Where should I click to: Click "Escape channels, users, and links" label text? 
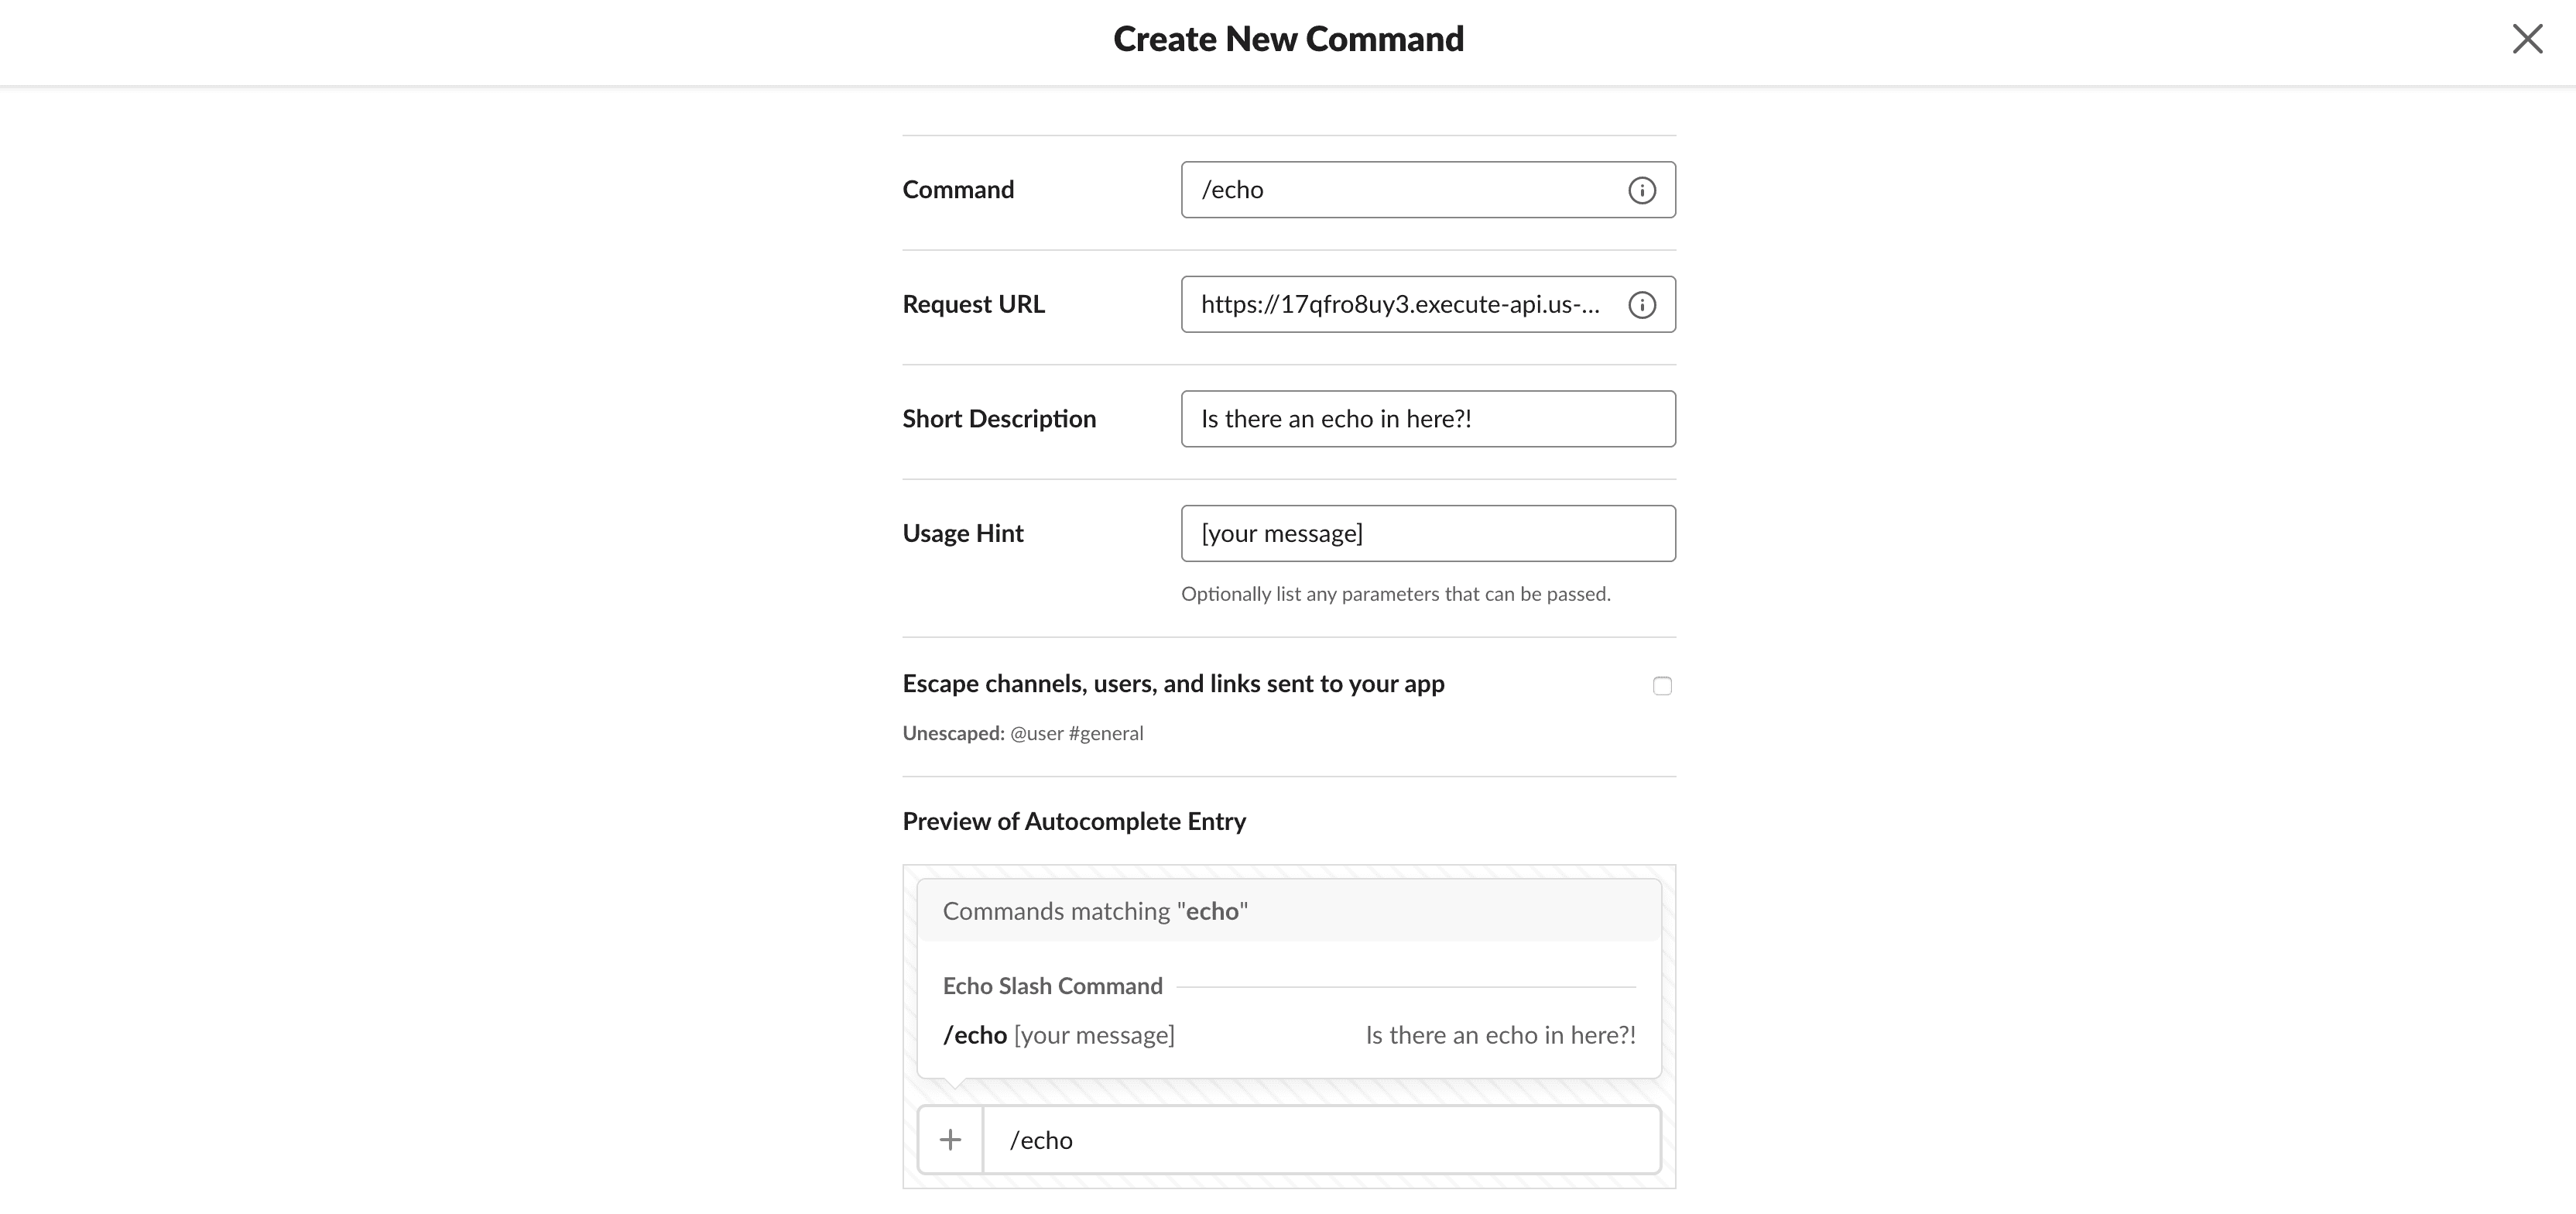pyautogui.click(x=1173, y=684)
